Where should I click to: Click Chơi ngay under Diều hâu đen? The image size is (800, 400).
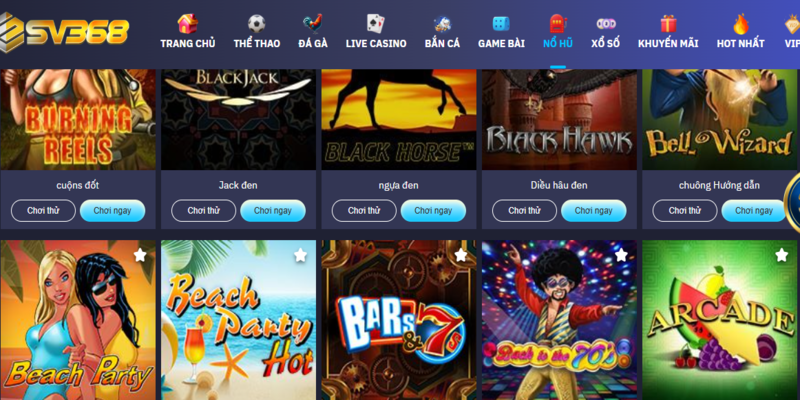pos(593,211)
